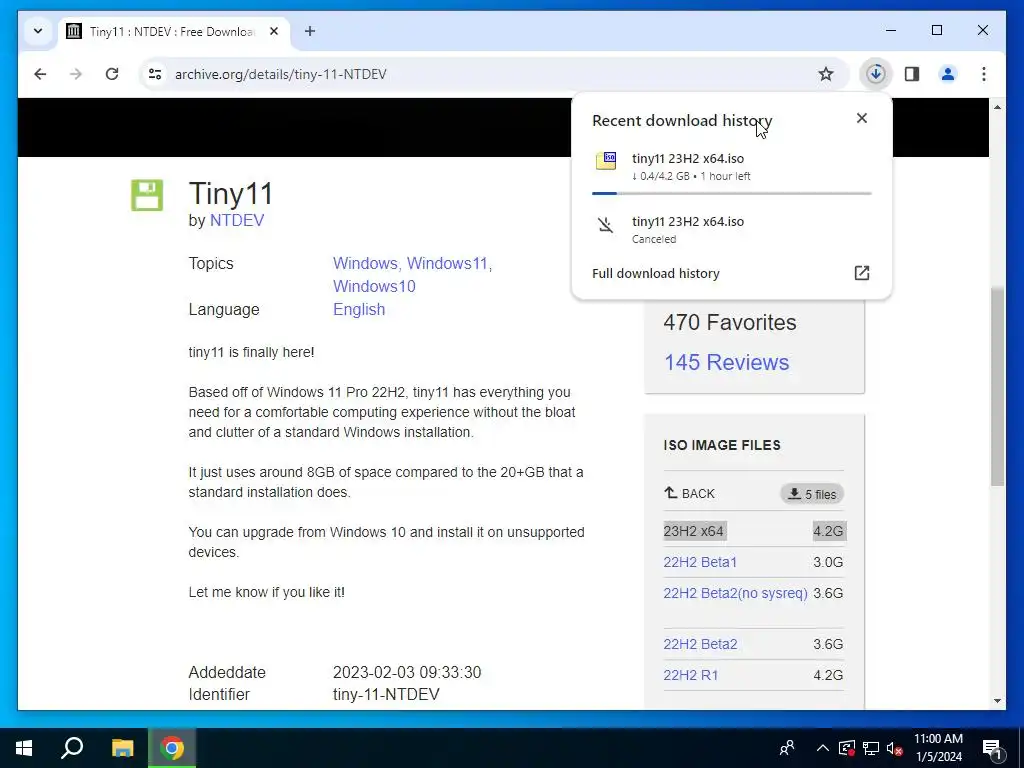
Task: Click the canceled tiny11 23H2 x64.iso entry
Action: pyautogui.click(x=731, y=229)
